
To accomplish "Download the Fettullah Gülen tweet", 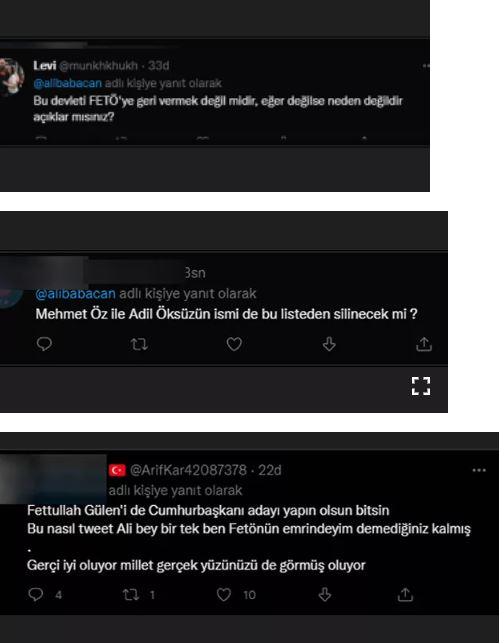I will point(325,595).
